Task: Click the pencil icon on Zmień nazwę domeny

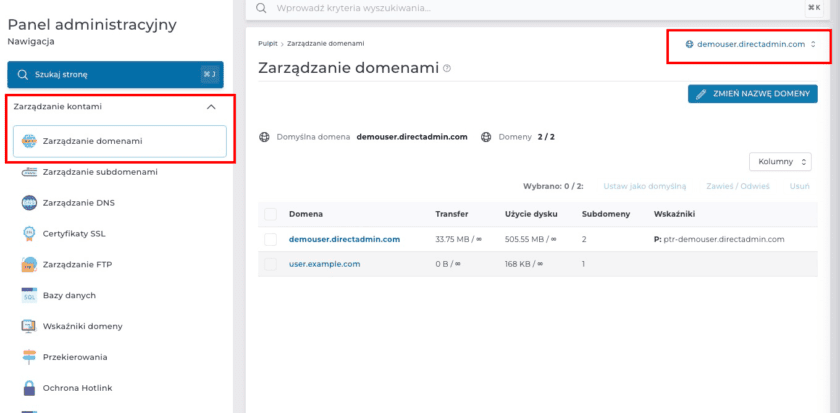Action: [701, 94]
